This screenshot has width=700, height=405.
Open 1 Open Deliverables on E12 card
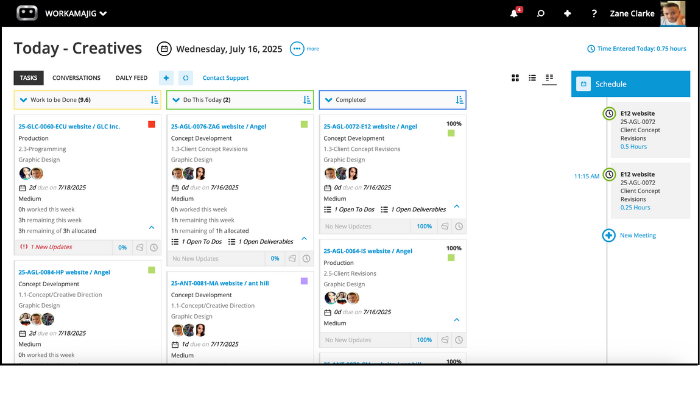click(x=413, y=209)
